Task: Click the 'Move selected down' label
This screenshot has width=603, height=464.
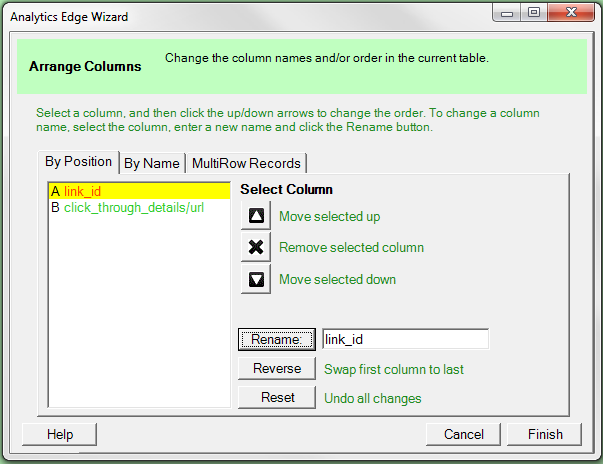Action: tap(337, 279)
